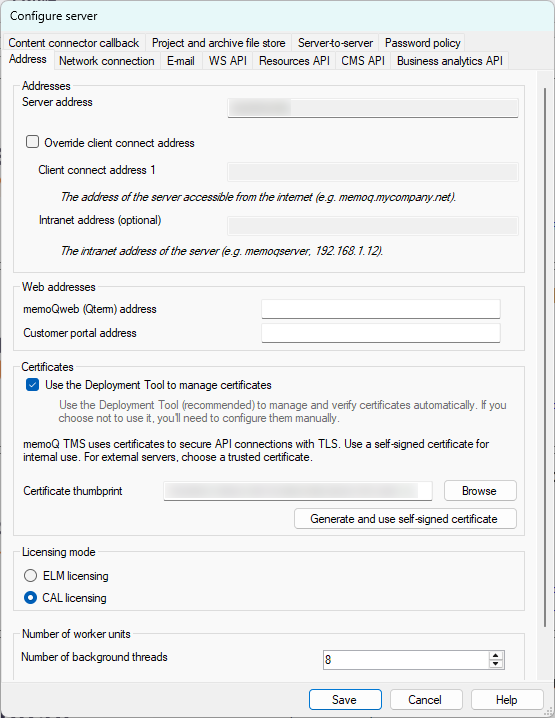Click the memoQweb (Qterm) address field
This screenshot has height=718, width=555.
tap(381, 309)
